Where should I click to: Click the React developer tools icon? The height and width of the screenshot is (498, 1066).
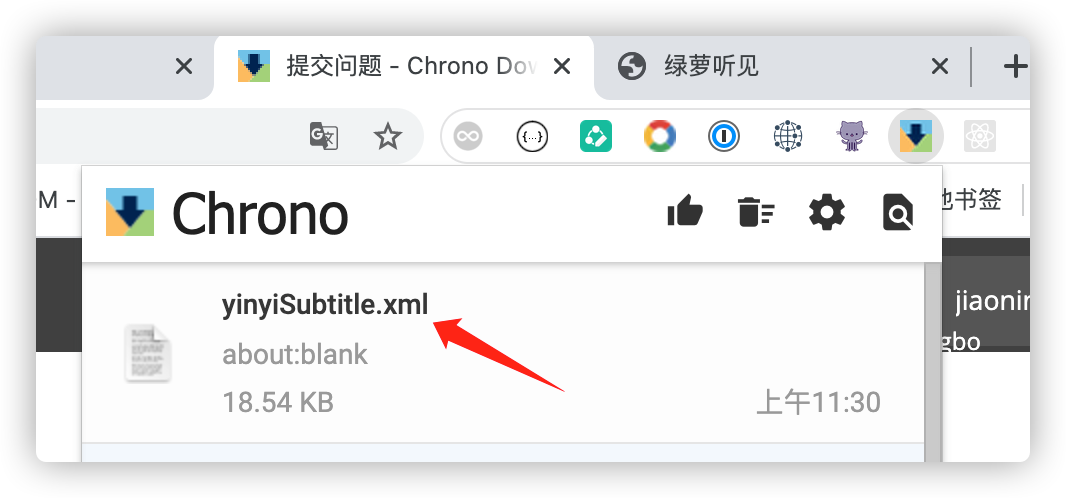[x=979, y=136]
